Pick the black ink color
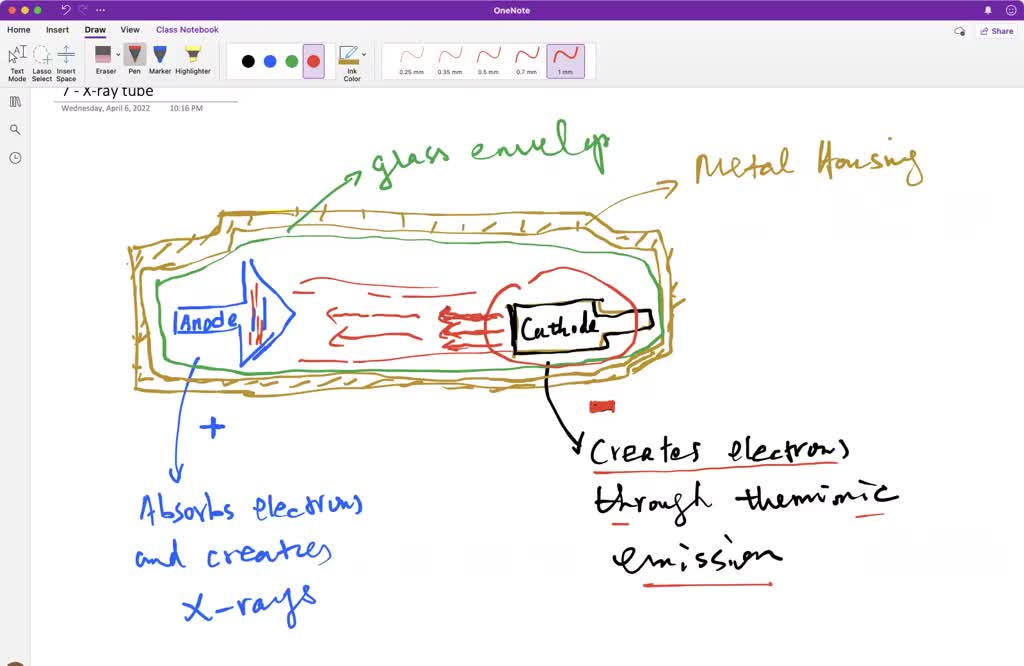Image resolution: width=1024 pixels, height=666 pixels. coord(248,61)
